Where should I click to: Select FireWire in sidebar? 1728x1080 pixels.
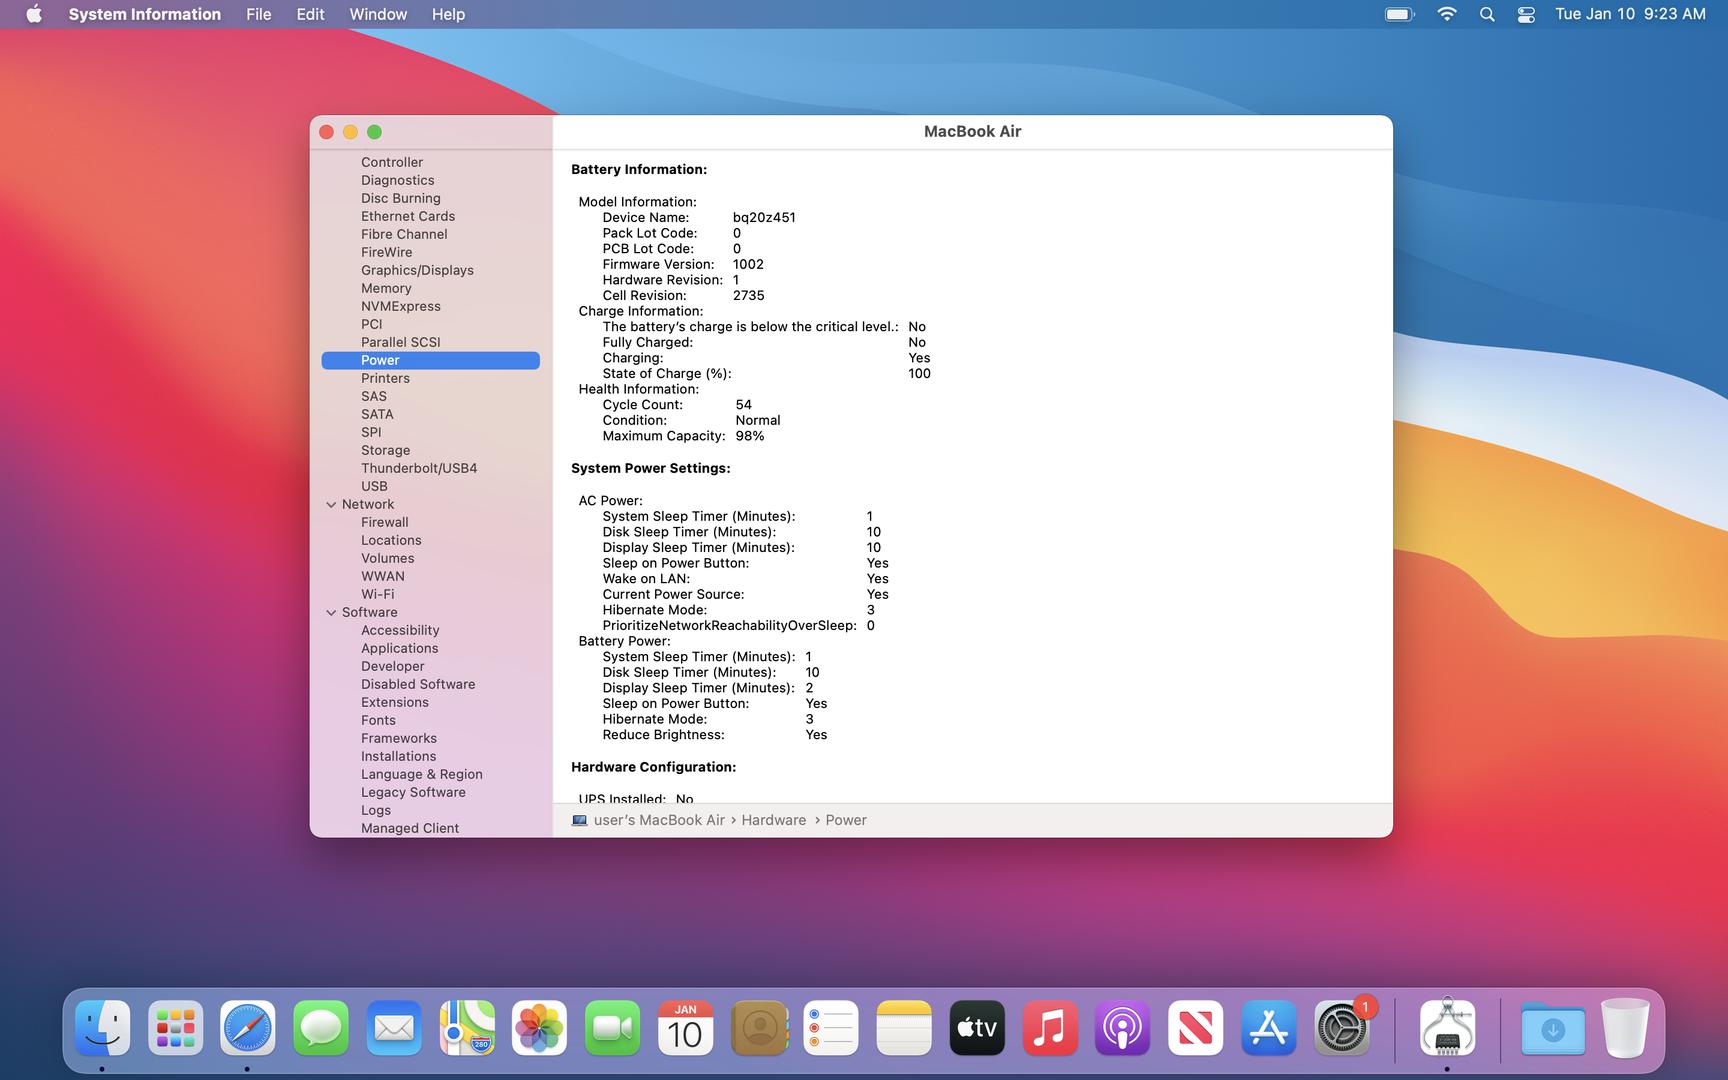(x=387, y=252)
